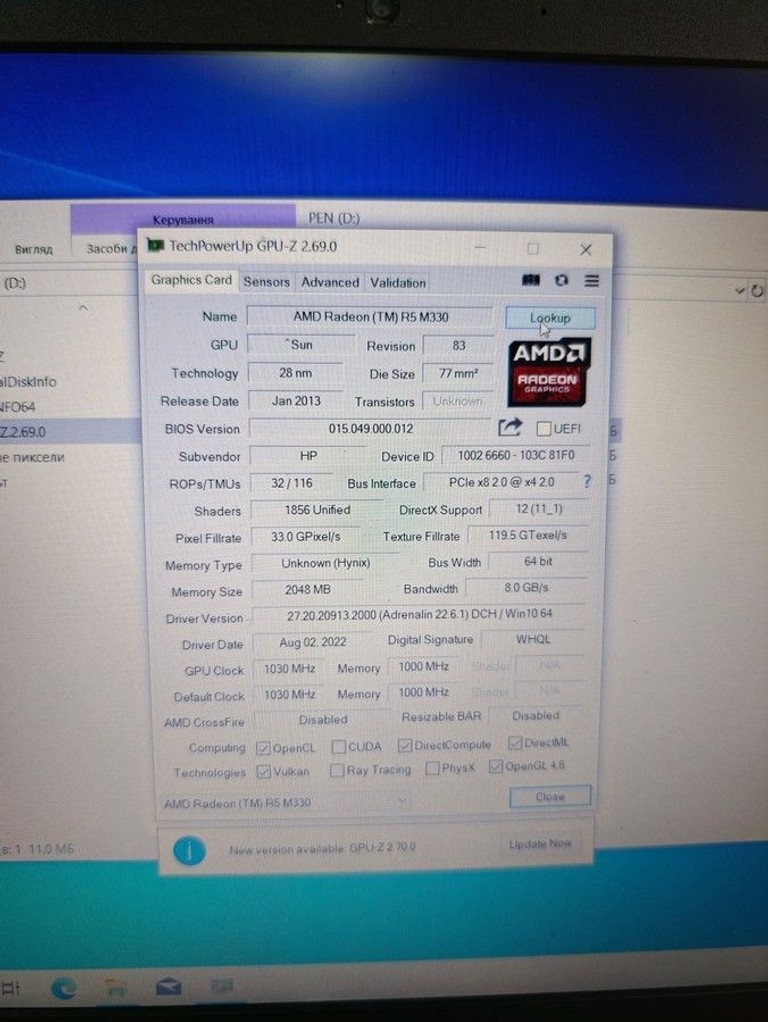Open the Mail app from the taskbar
The width and height of the screenshot is (768, 1022).
168,987
